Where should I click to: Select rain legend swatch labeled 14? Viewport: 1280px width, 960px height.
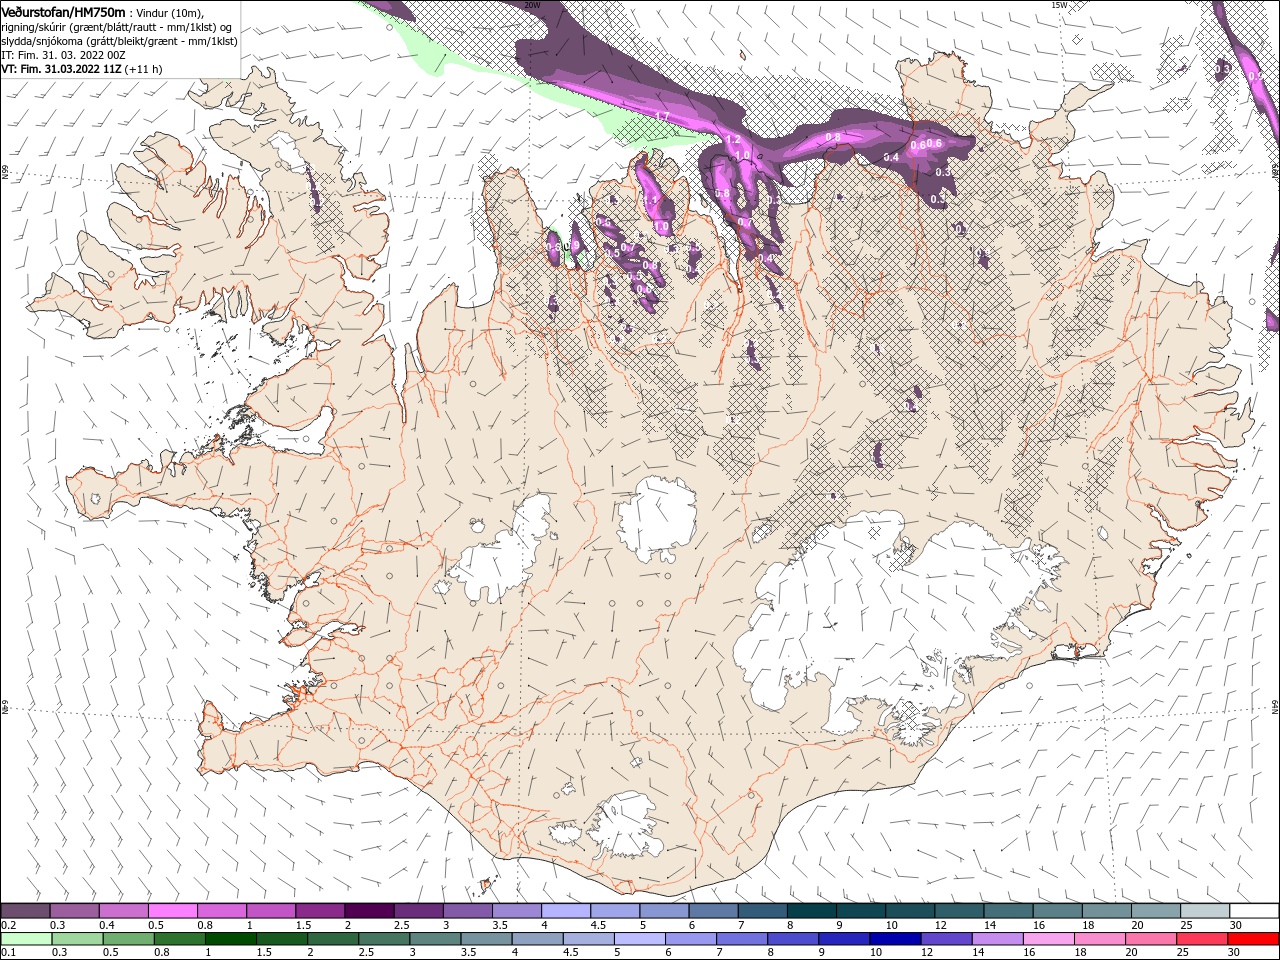pyautogui.click(x=996, y=939)
